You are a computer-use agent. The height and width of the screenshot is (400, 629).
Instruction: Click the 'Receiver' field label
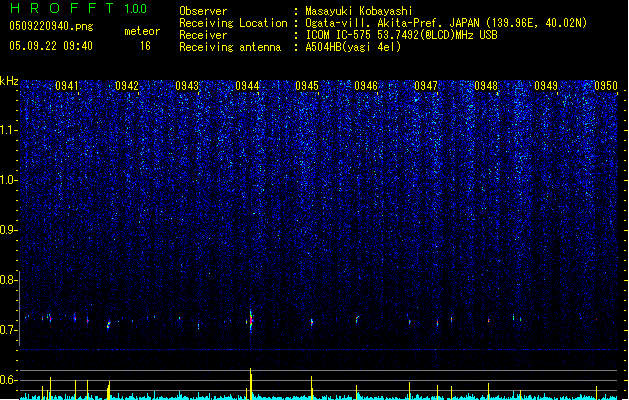[203, 35]
